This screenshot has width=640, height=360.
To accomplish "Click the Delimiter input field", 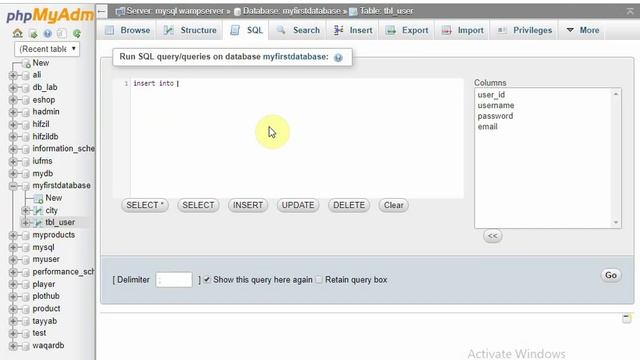I will click(173, 280).
